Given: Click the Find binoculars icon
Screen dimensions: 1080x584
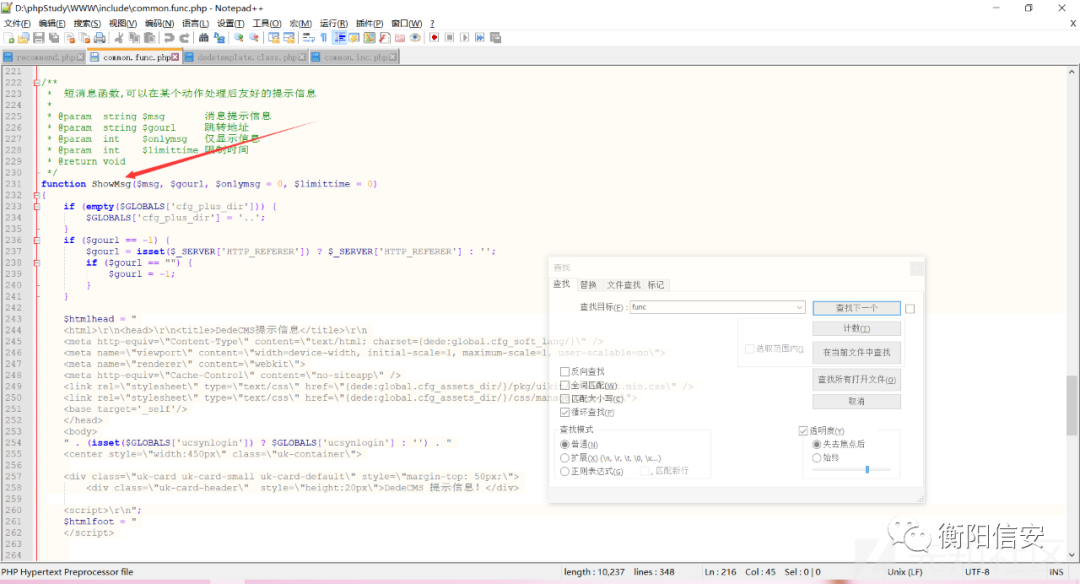Looking at the screenshot, I should coord(204,38).
